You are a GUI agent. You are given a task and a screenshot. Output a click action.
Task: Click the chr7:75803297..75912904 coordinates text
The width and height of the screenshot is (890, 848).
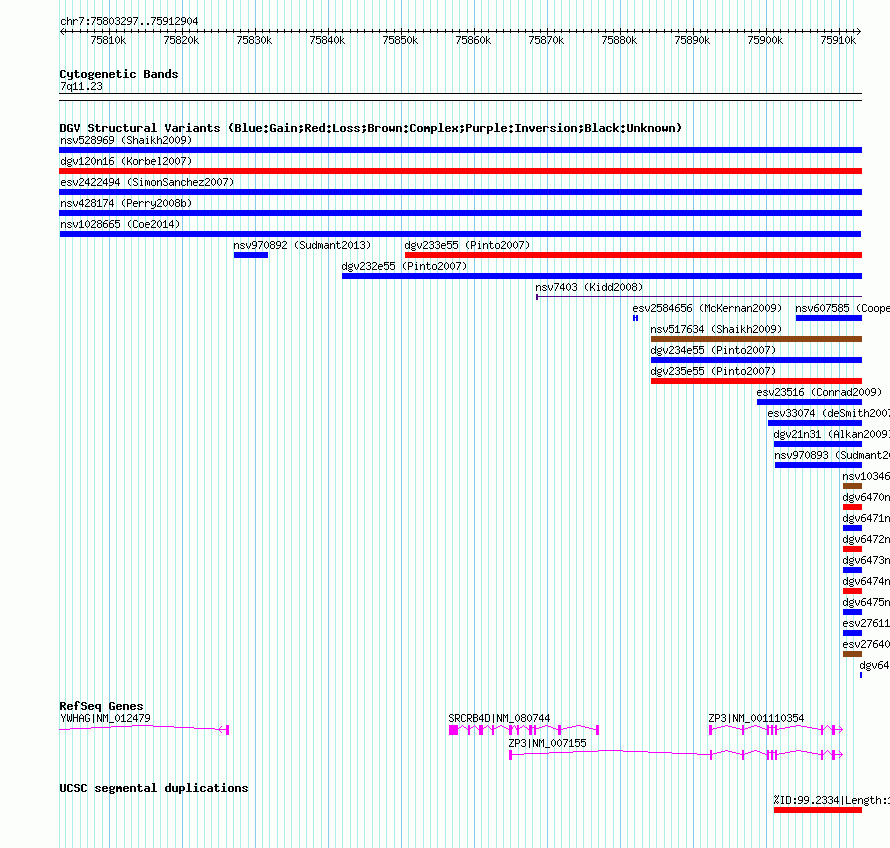click(129, 21)
